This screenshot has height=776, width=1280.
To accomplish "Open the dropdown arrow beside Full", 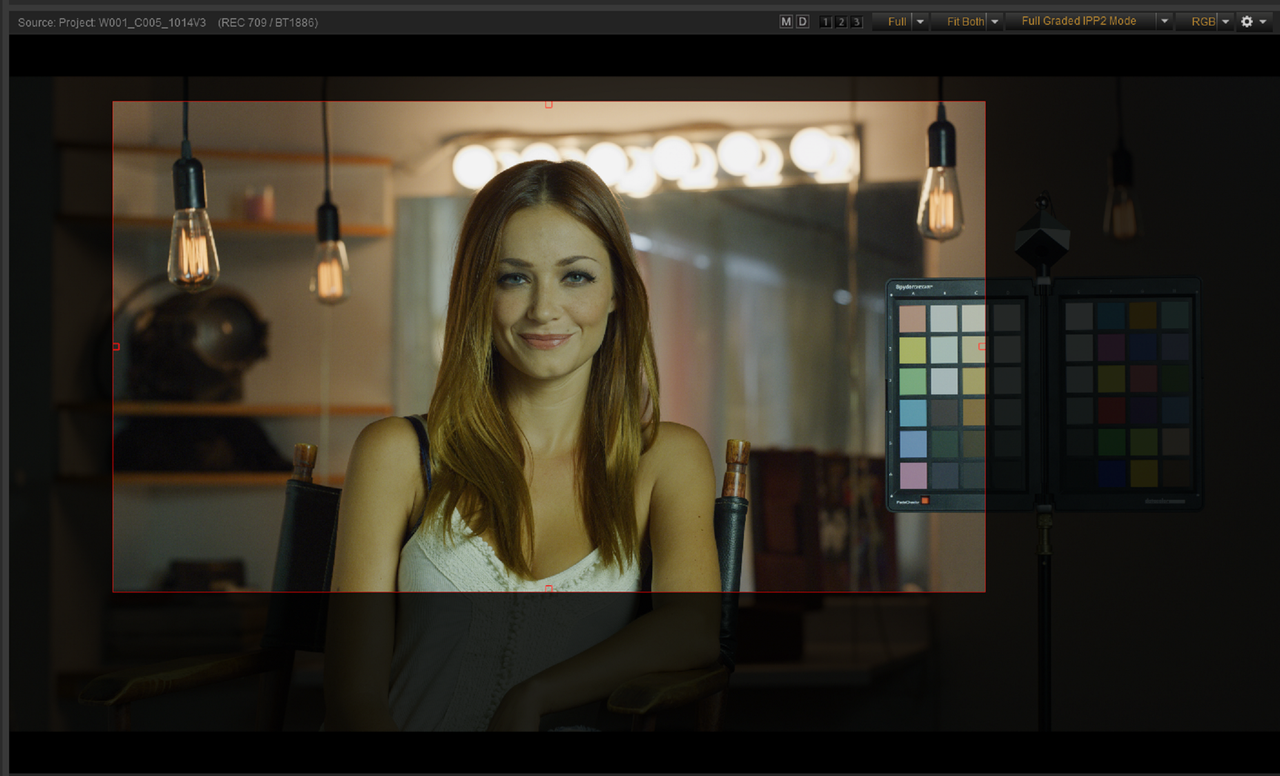I will [x=920, y=22].
